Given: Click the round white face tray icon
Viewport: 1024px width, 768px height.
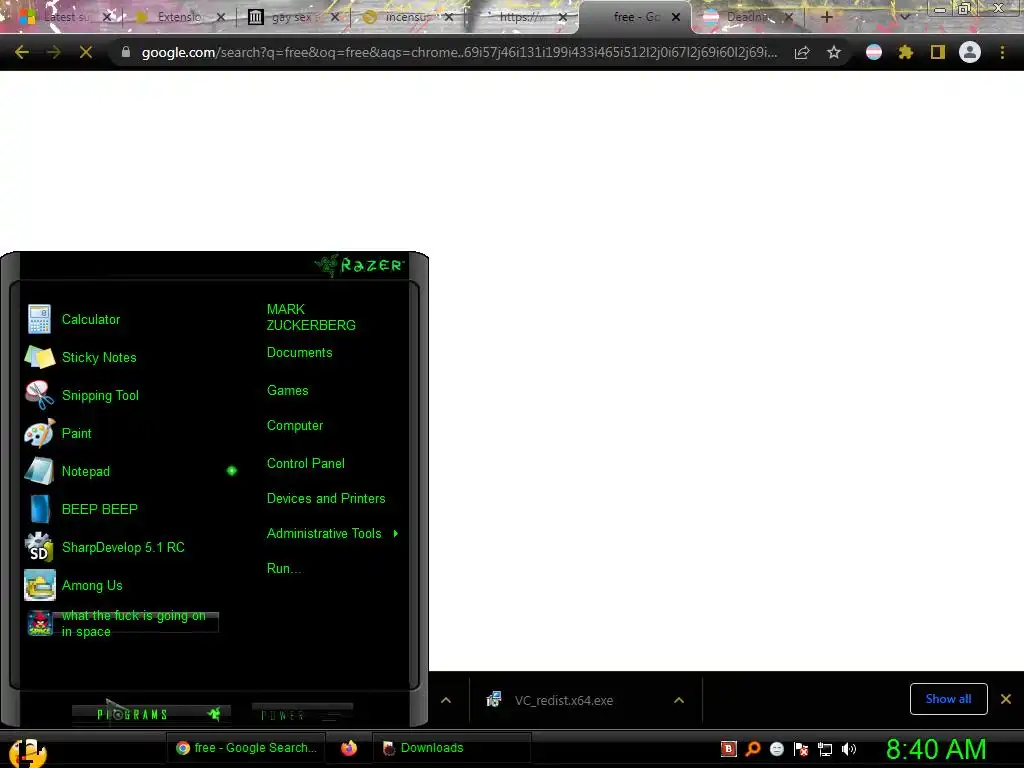Looking at the screenshot, I should 776,749.
